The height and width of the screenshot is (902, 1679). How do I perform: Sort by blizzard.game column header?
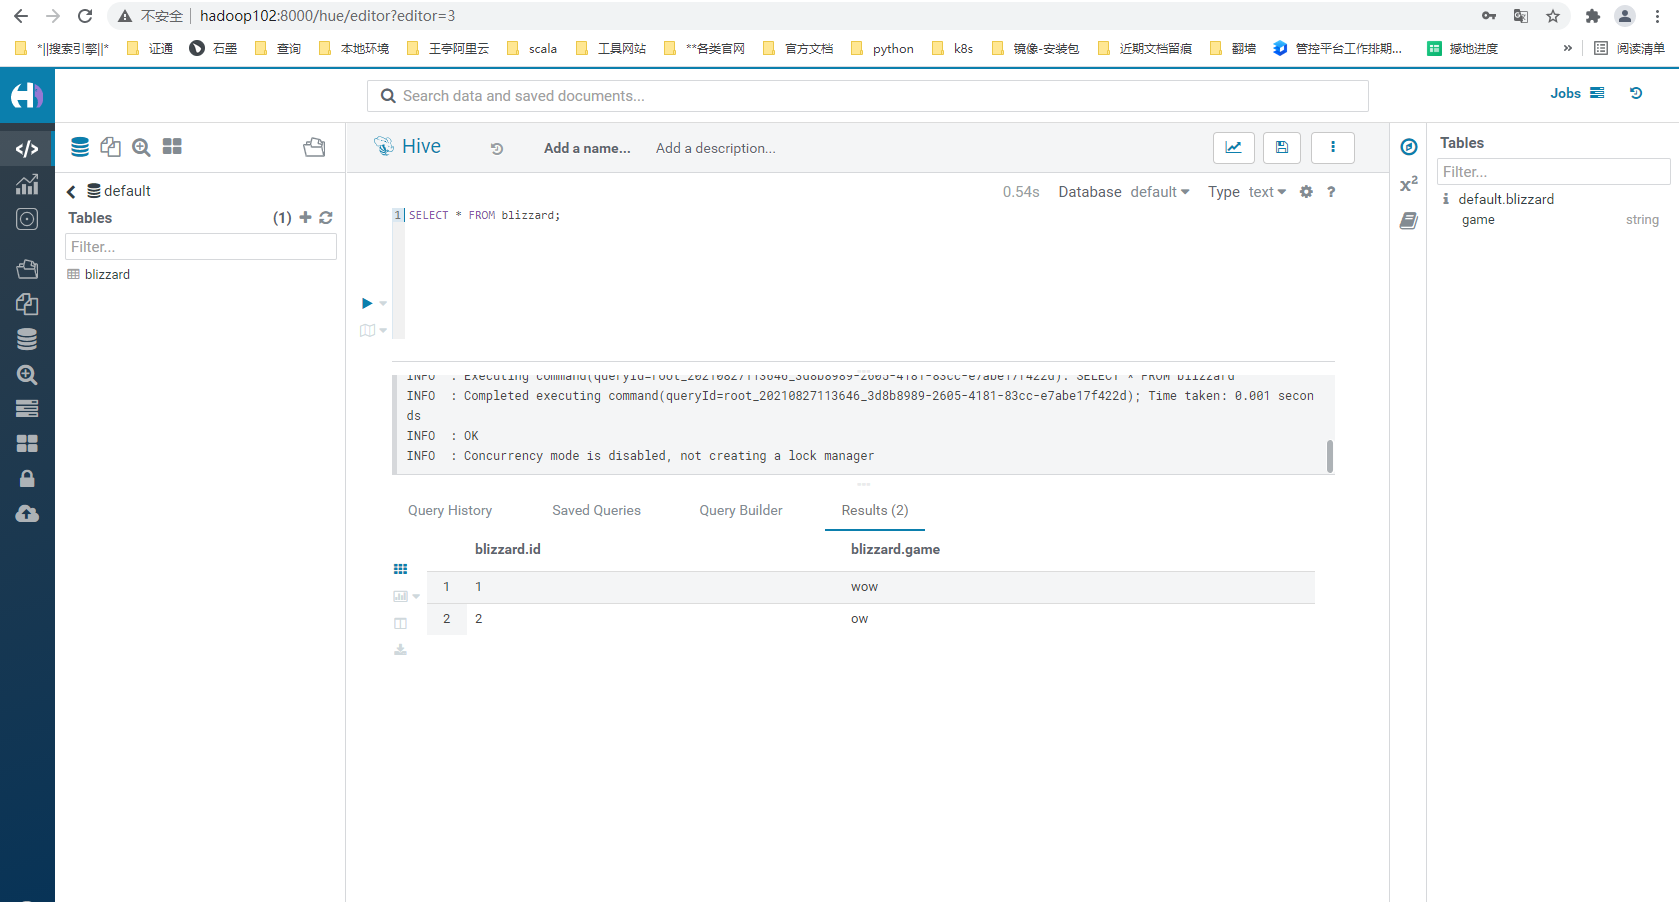(x=895, y=549)
